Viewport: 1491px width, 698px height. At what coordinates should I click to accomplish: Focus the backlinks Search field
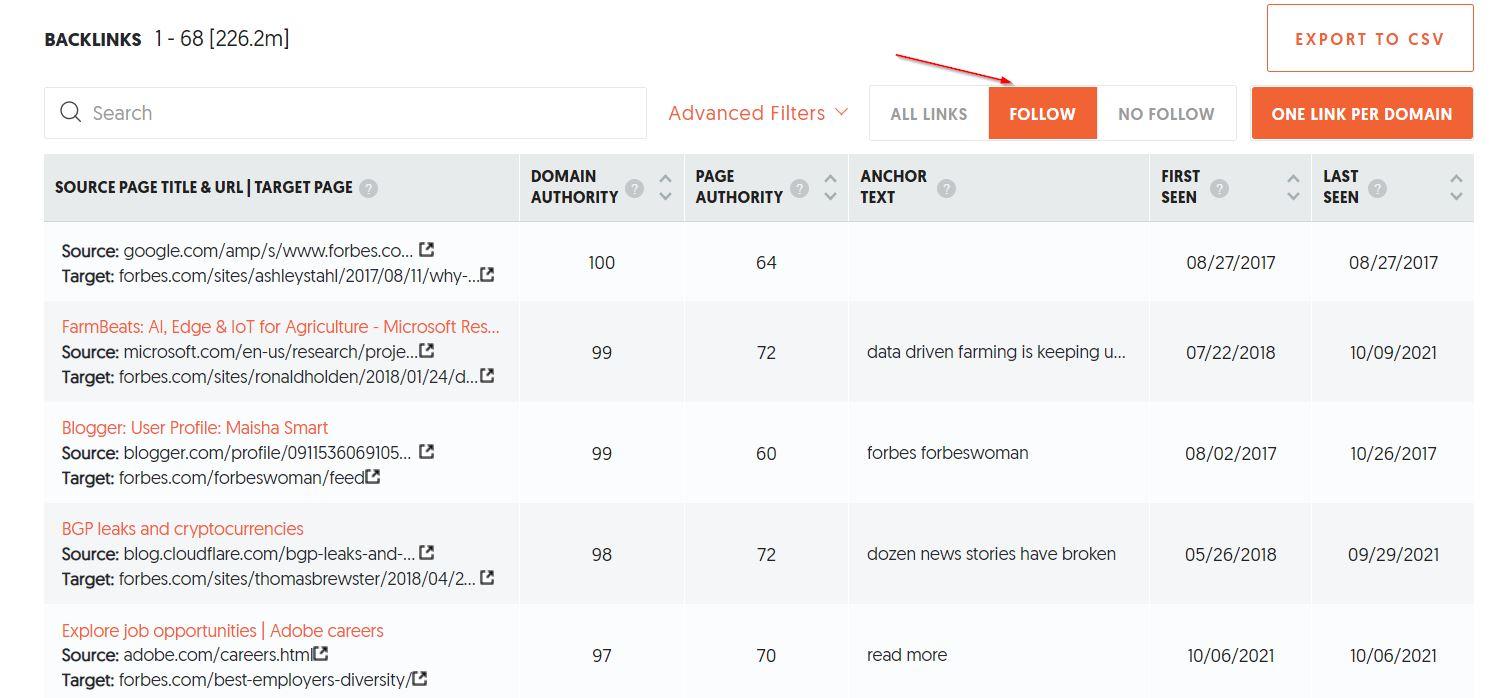click(x=345, y=113)
